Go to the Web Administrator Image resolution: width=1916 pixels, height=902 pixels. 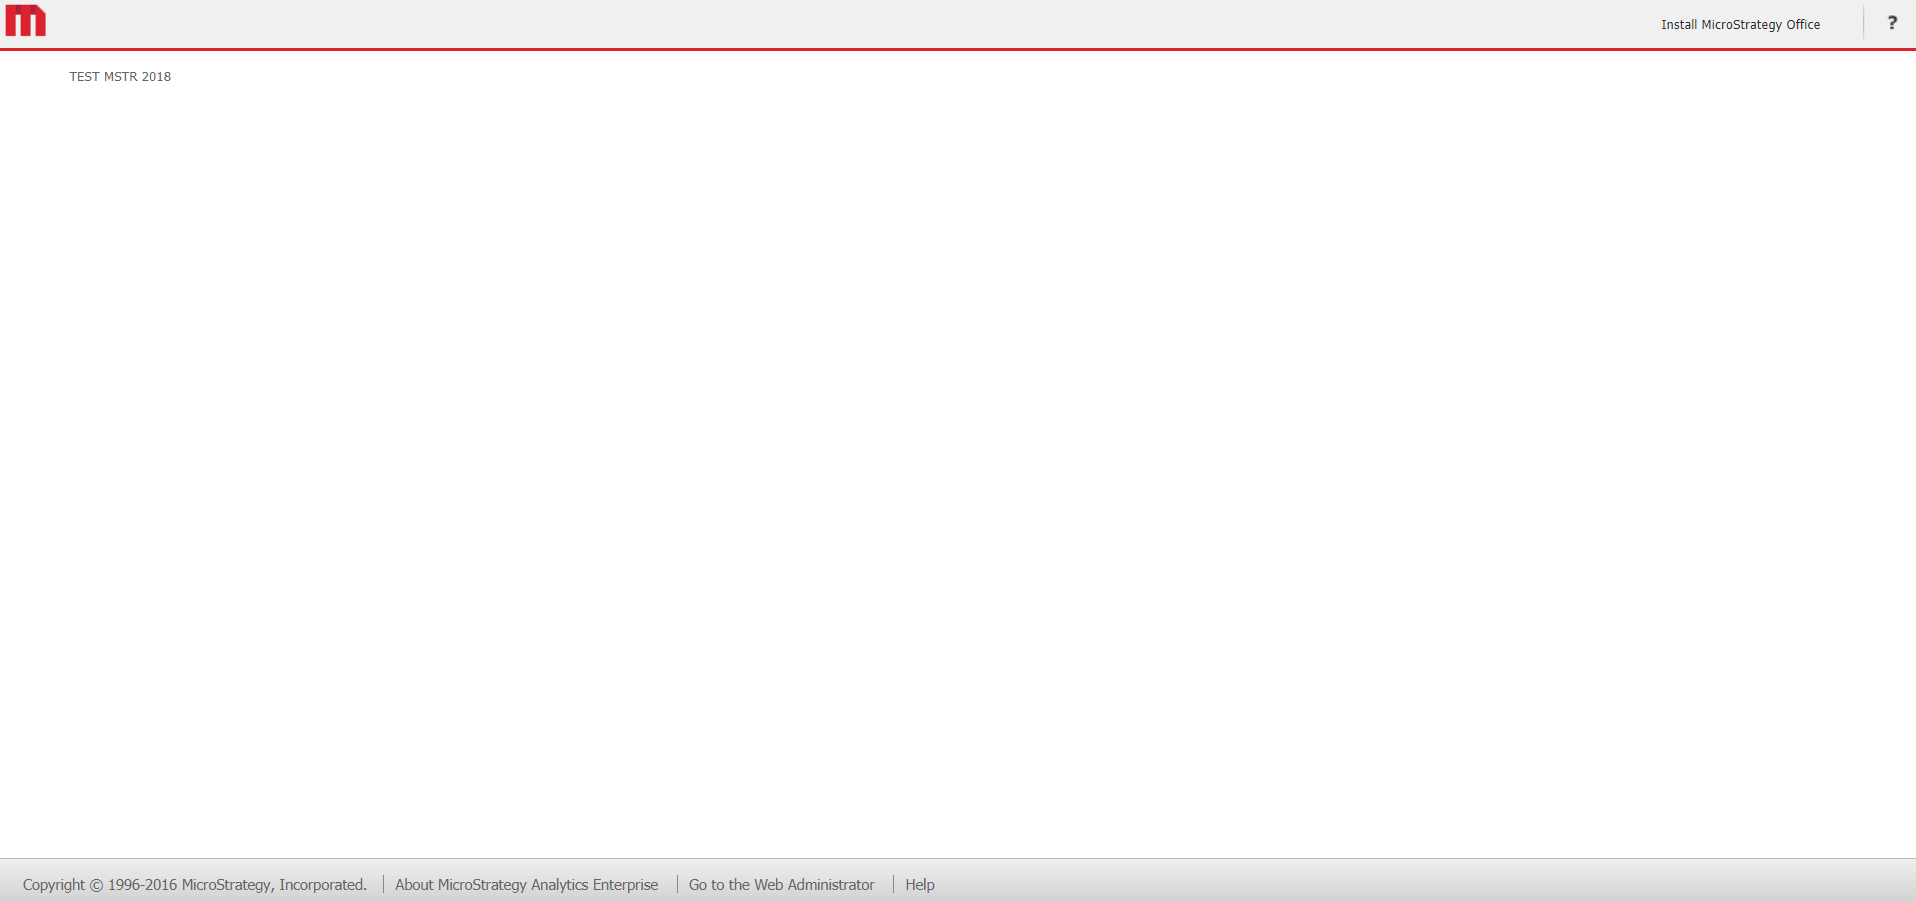[x=781, y=885]
